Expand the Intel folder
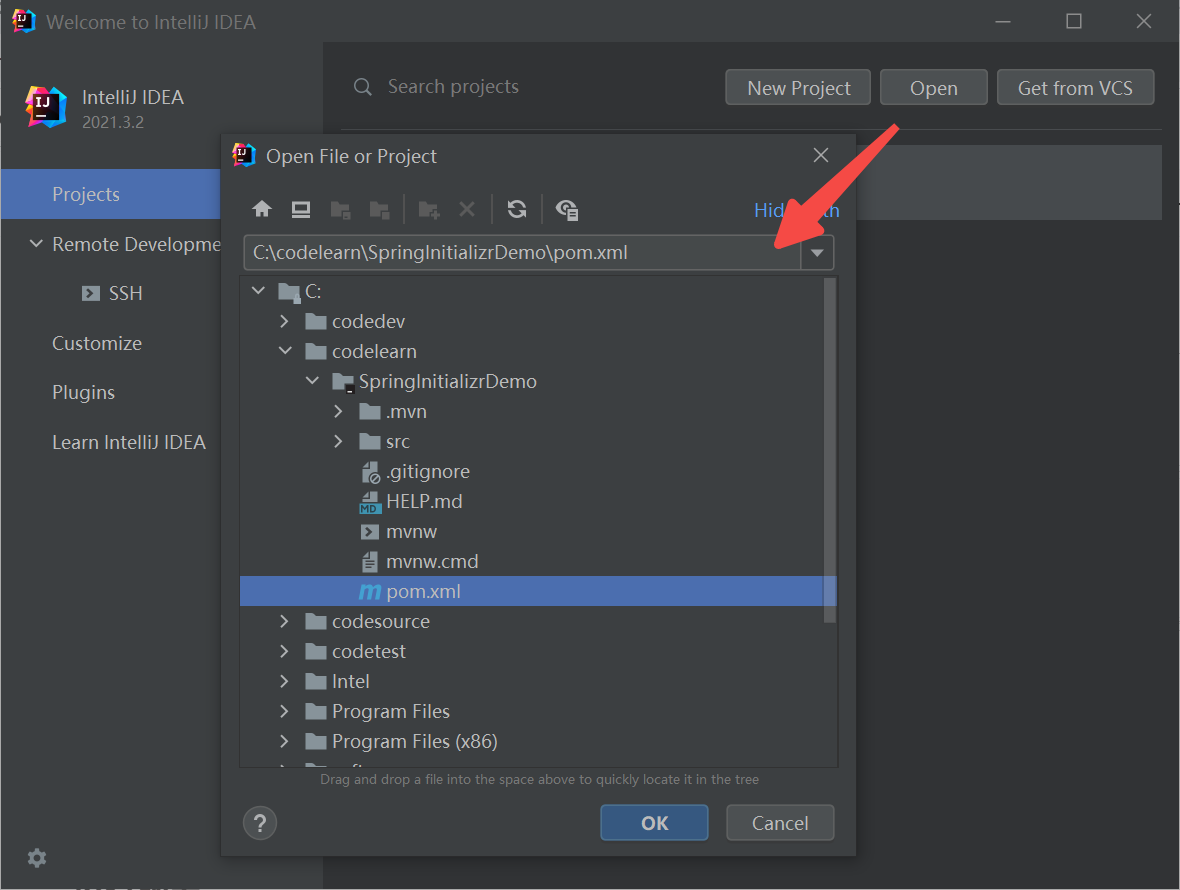 point(284,682)
